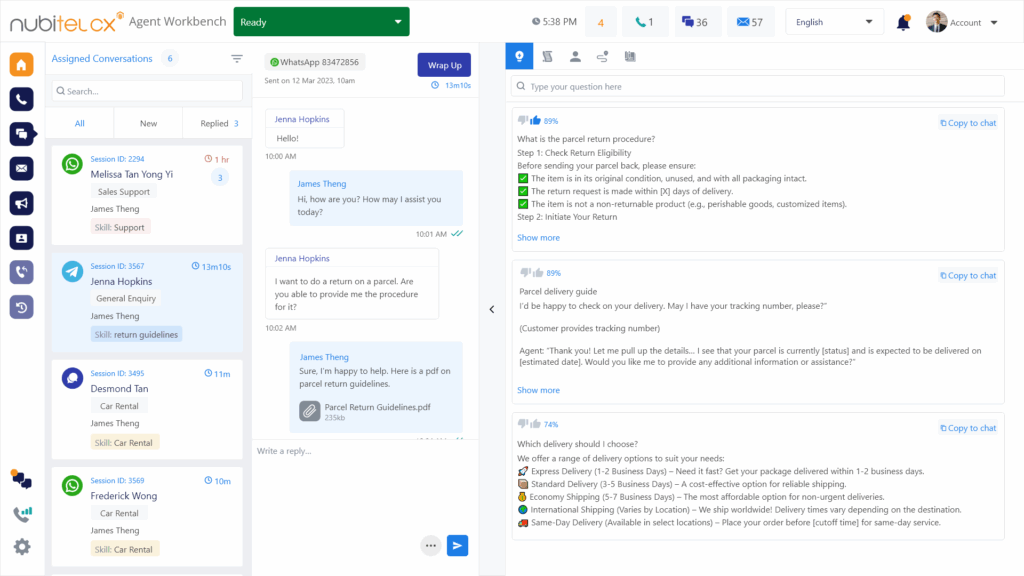Open the Home icon in left sidebar
Image resolution: width=1024 pixels, height=576 pixels.
tap(20, 62)
